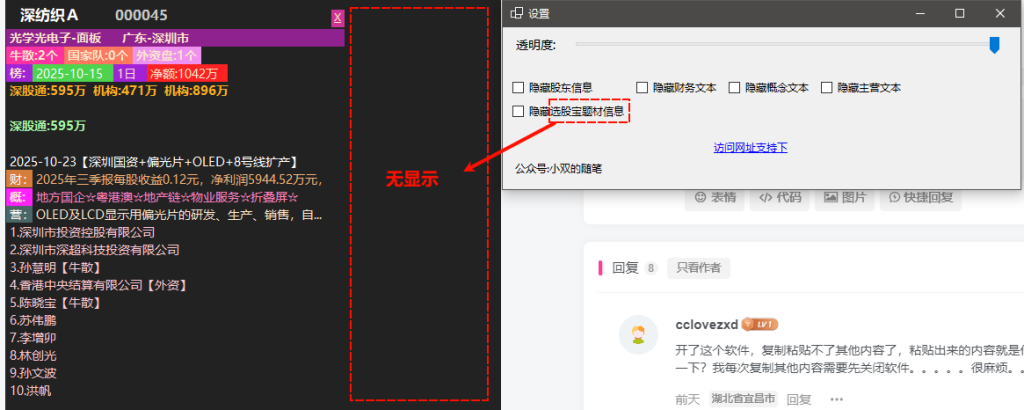Enable 隐藏选股宝题材信息 checkbox
The image size is (1024, 410).
pos(518,111)
